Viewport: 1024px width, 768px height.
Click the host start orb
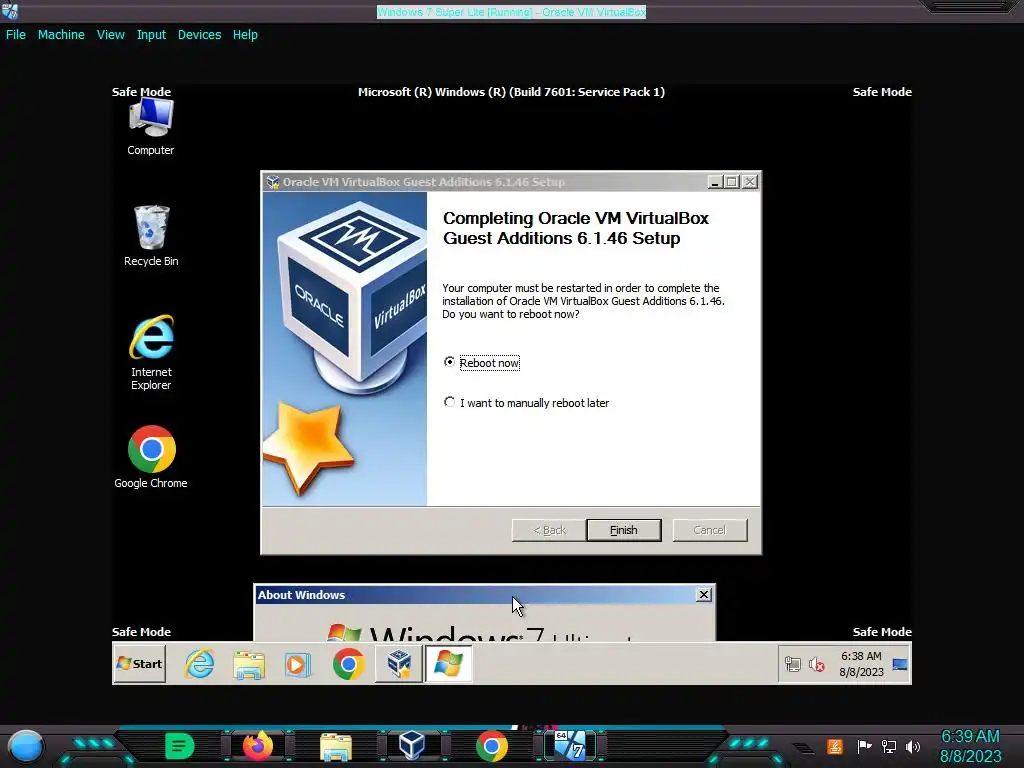[26, 747]
